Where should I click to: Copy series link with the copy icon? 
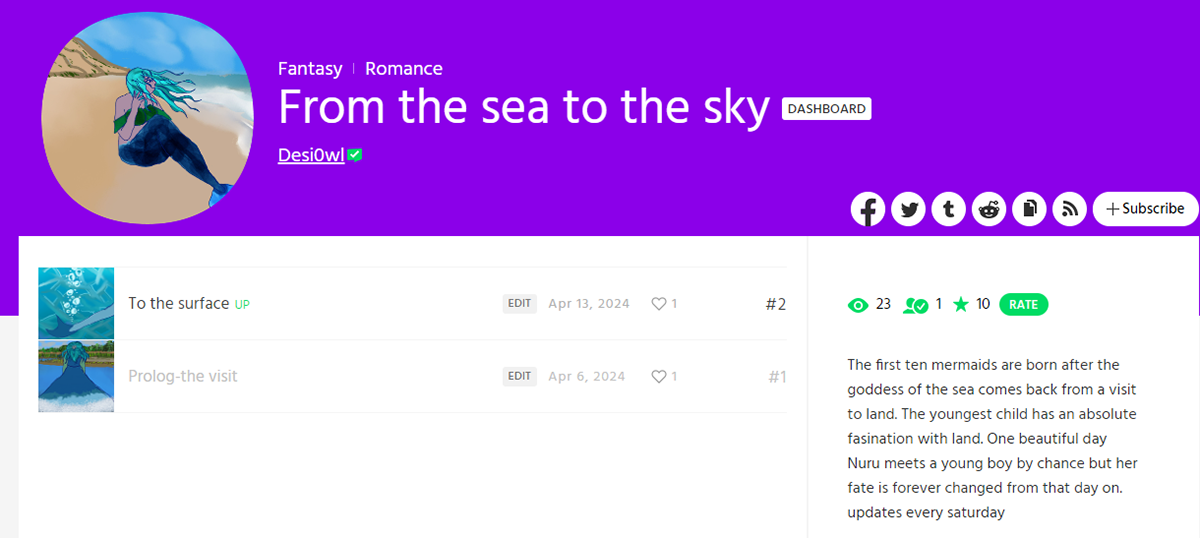pos(1029,209)
